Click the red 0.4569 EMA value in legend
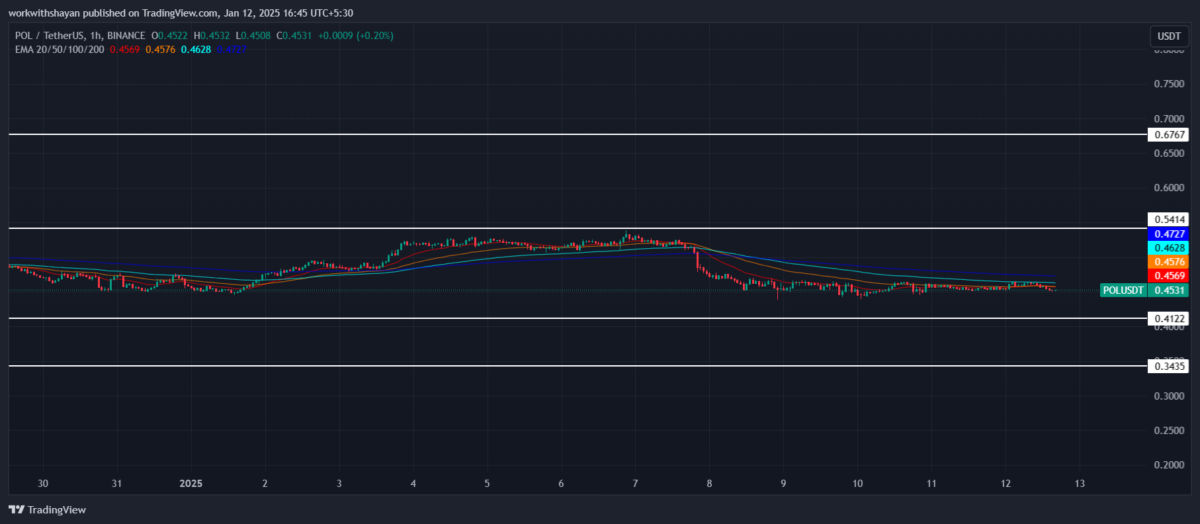 [x=124, y=49]
